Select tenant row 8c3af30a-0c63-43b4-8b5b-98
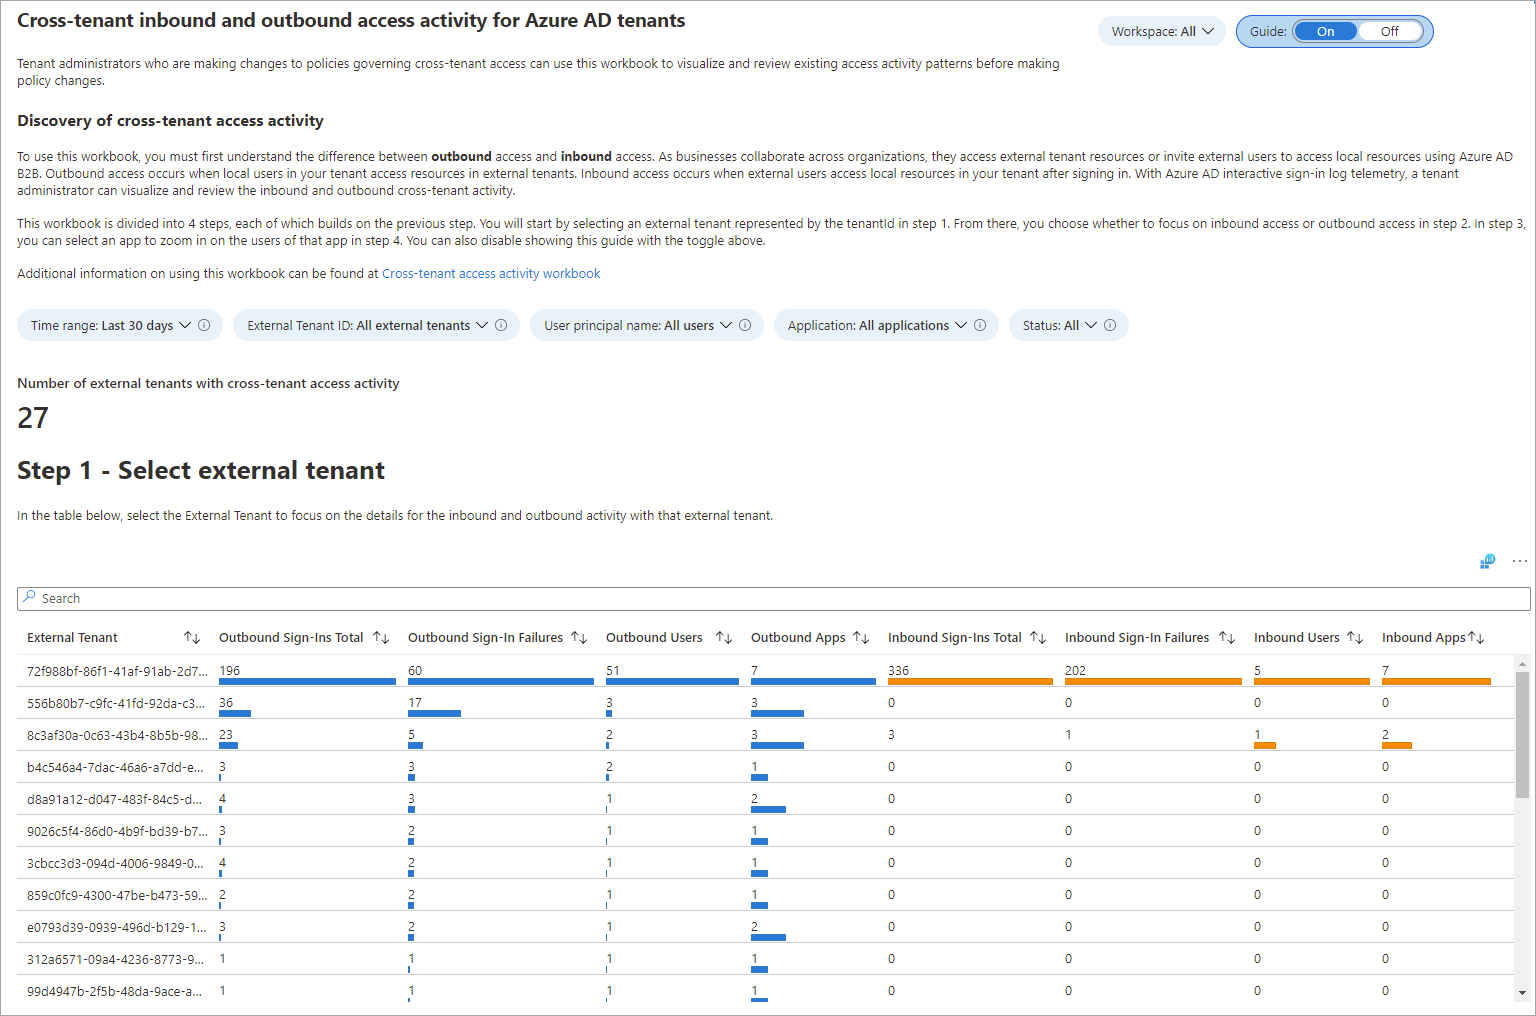The image size is (1536, 1016). (x=766, y=735)
